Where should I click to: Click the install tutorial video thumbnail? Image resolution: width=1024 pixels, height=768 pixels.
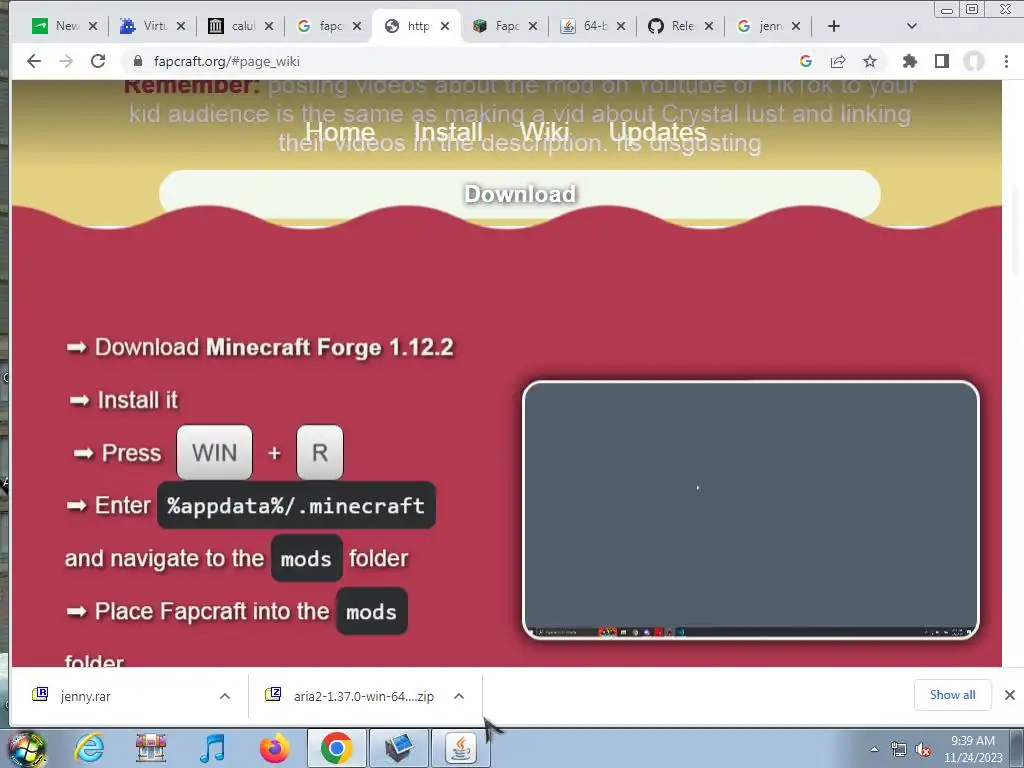[x=750, y=509]
